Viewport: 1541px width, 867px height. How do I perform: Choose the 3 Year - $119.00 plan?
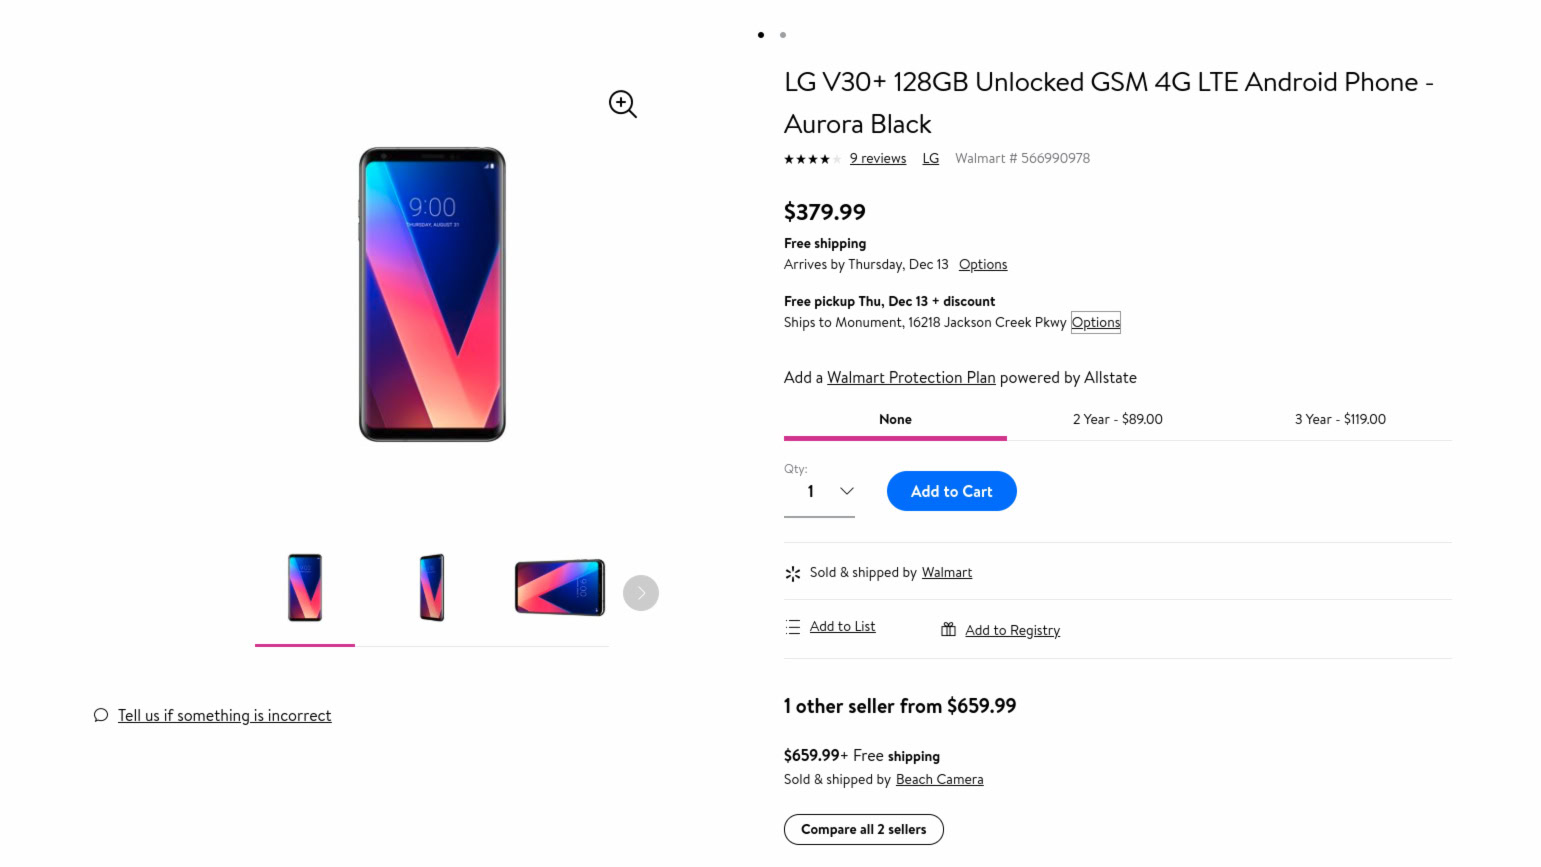coord(1340,420)
